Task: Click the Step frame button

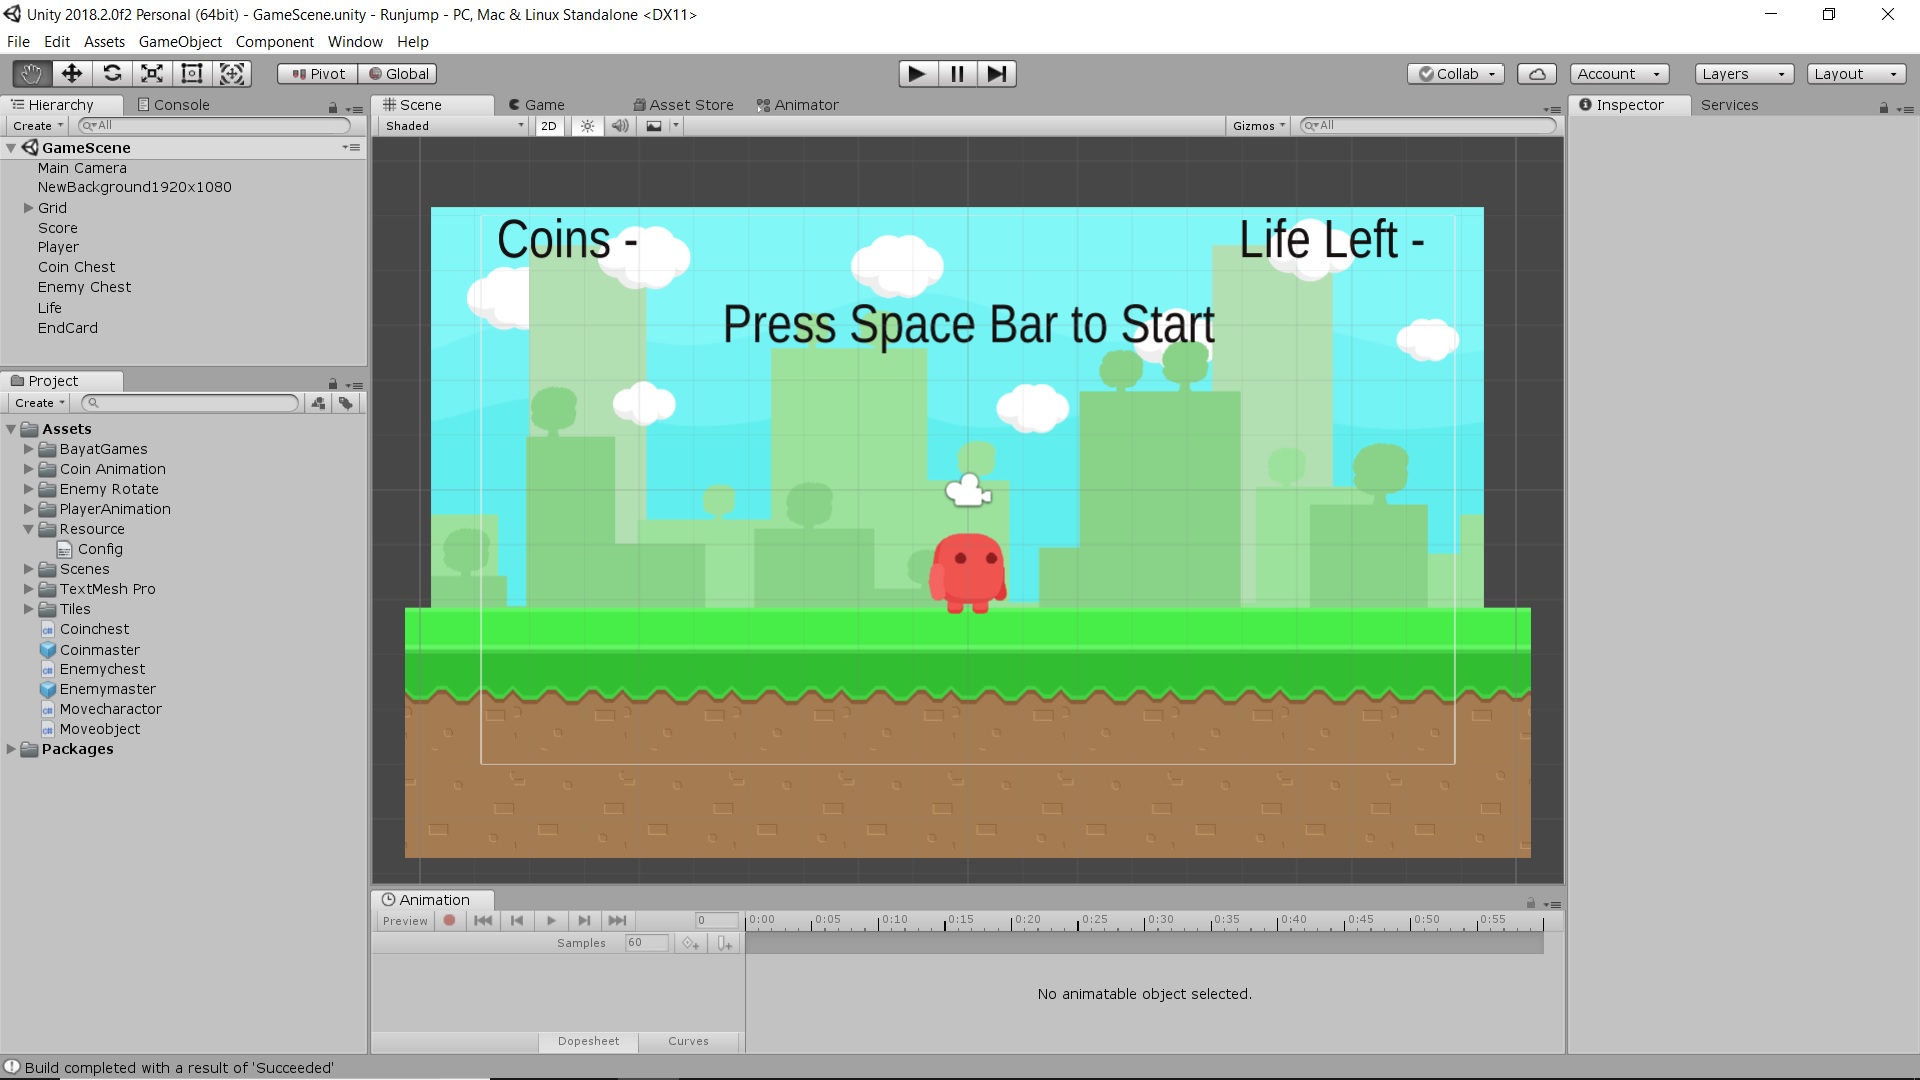Action: click(x=996, y=73)
